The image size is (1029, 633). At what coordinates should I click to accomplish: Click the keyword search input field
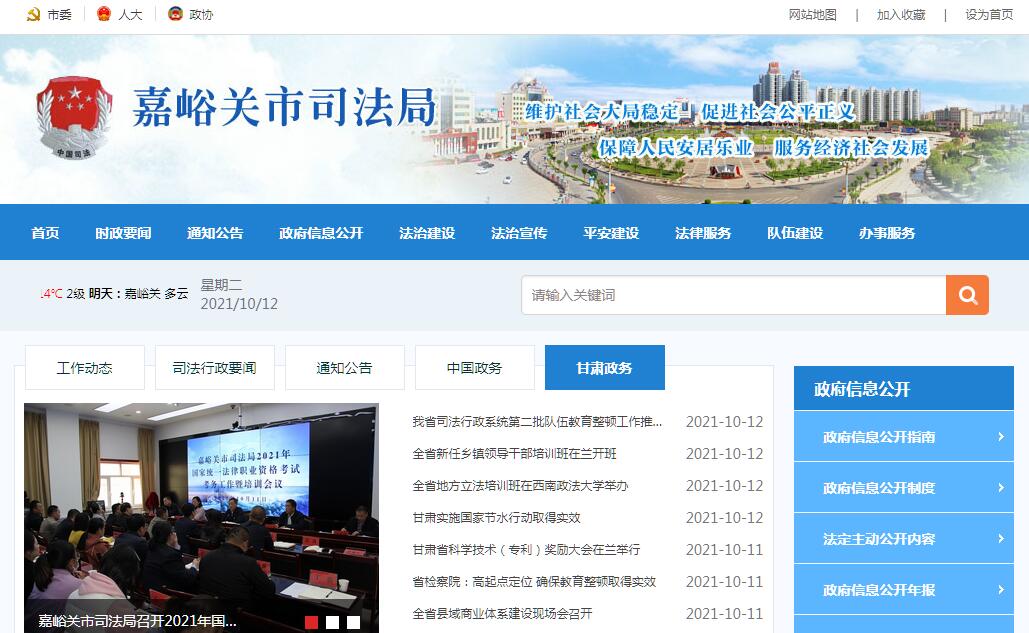tap(733, 295)
